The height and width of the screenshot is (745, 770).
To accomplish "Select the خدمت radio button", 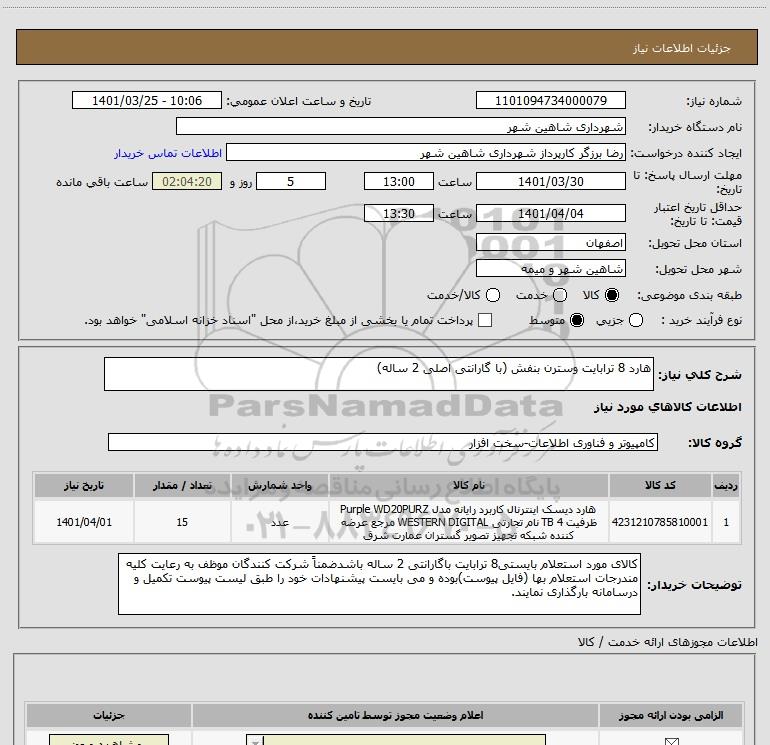I will (x=560, y=295).
